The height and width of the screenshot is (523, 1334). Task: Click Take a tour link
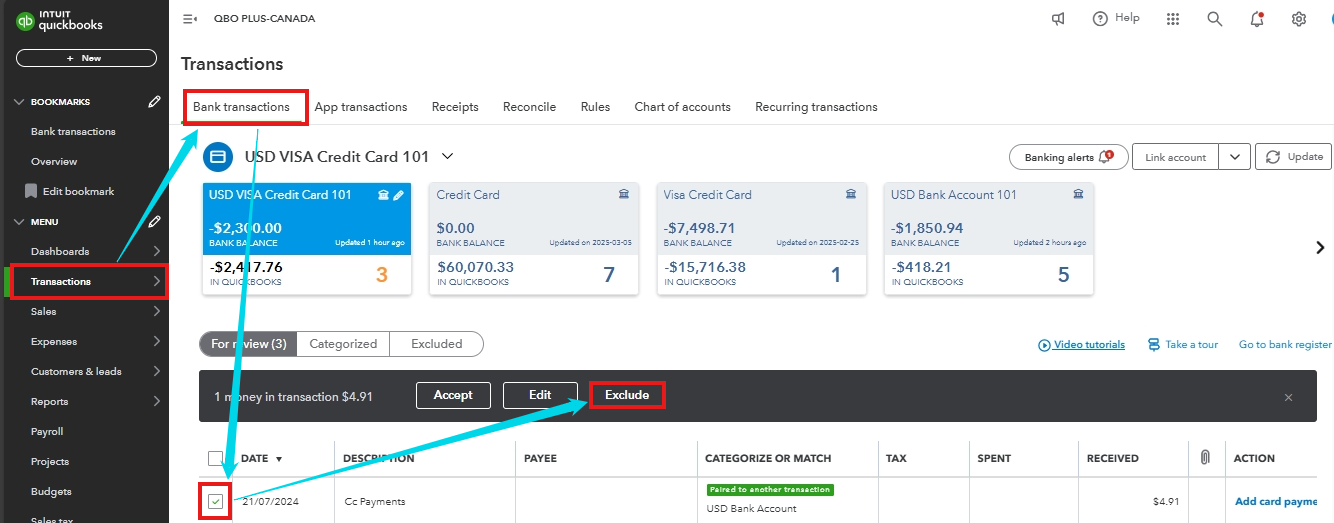(x=1183, y=344)
